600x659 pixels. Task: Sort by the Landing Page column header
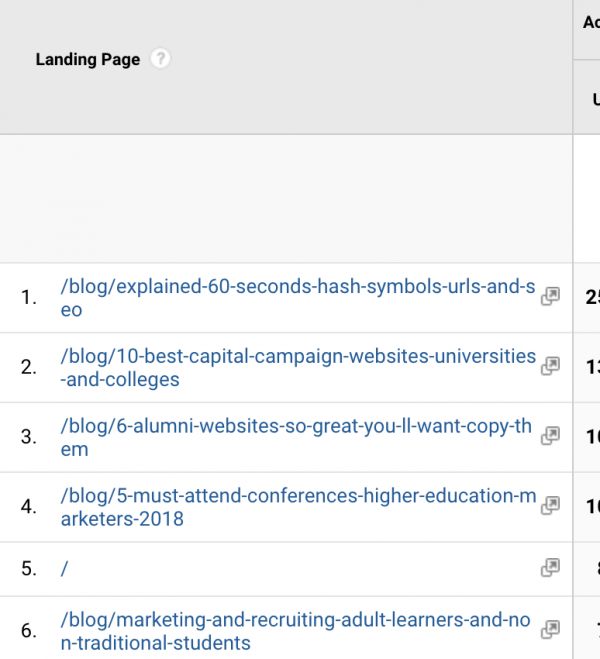88,60
